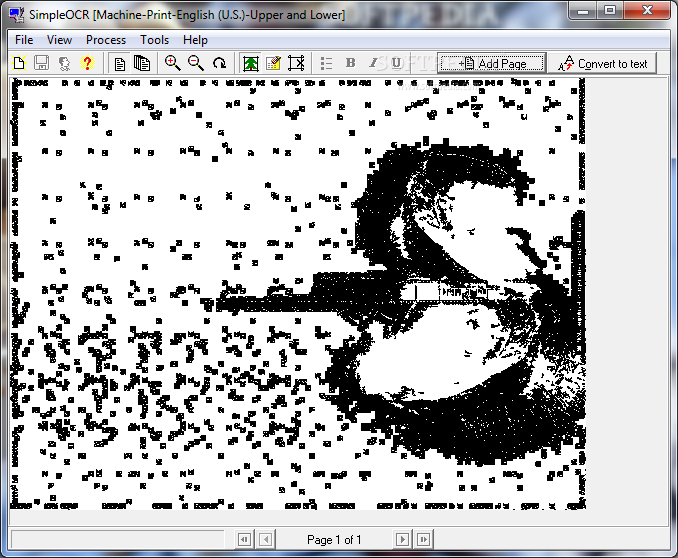The height and width of the screenshot is (558, 678).
Task: Rotate the page with the rotate arrow icon
Action: tap(220, 63)
